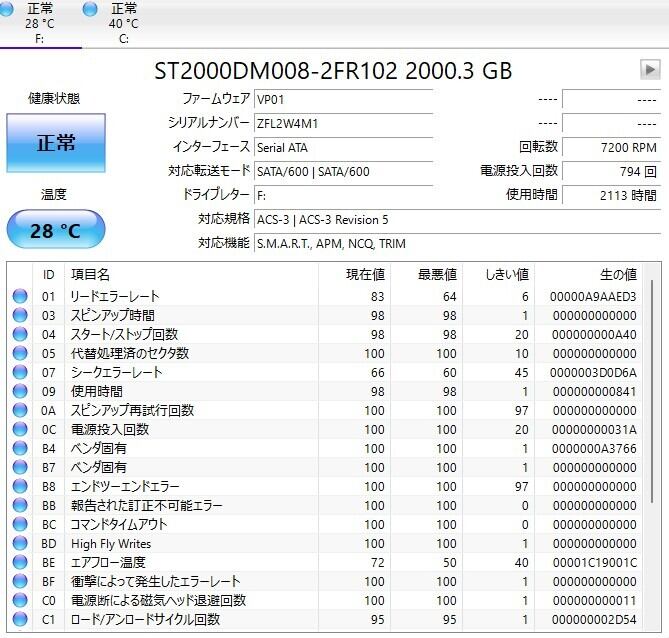
Task: Click the blue 正常 health status button
Action: click(55, 143)
